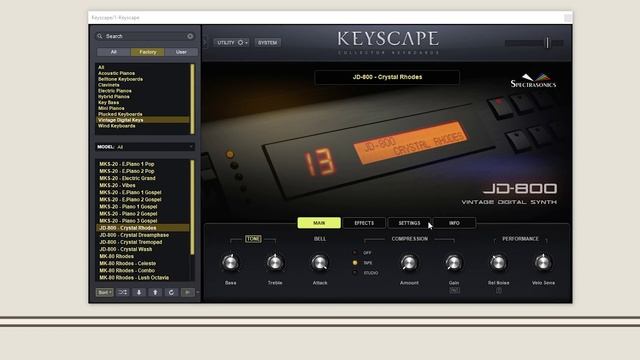640x360 pixels.
Task: Click the Bass knob
Action: click(230, 262)
